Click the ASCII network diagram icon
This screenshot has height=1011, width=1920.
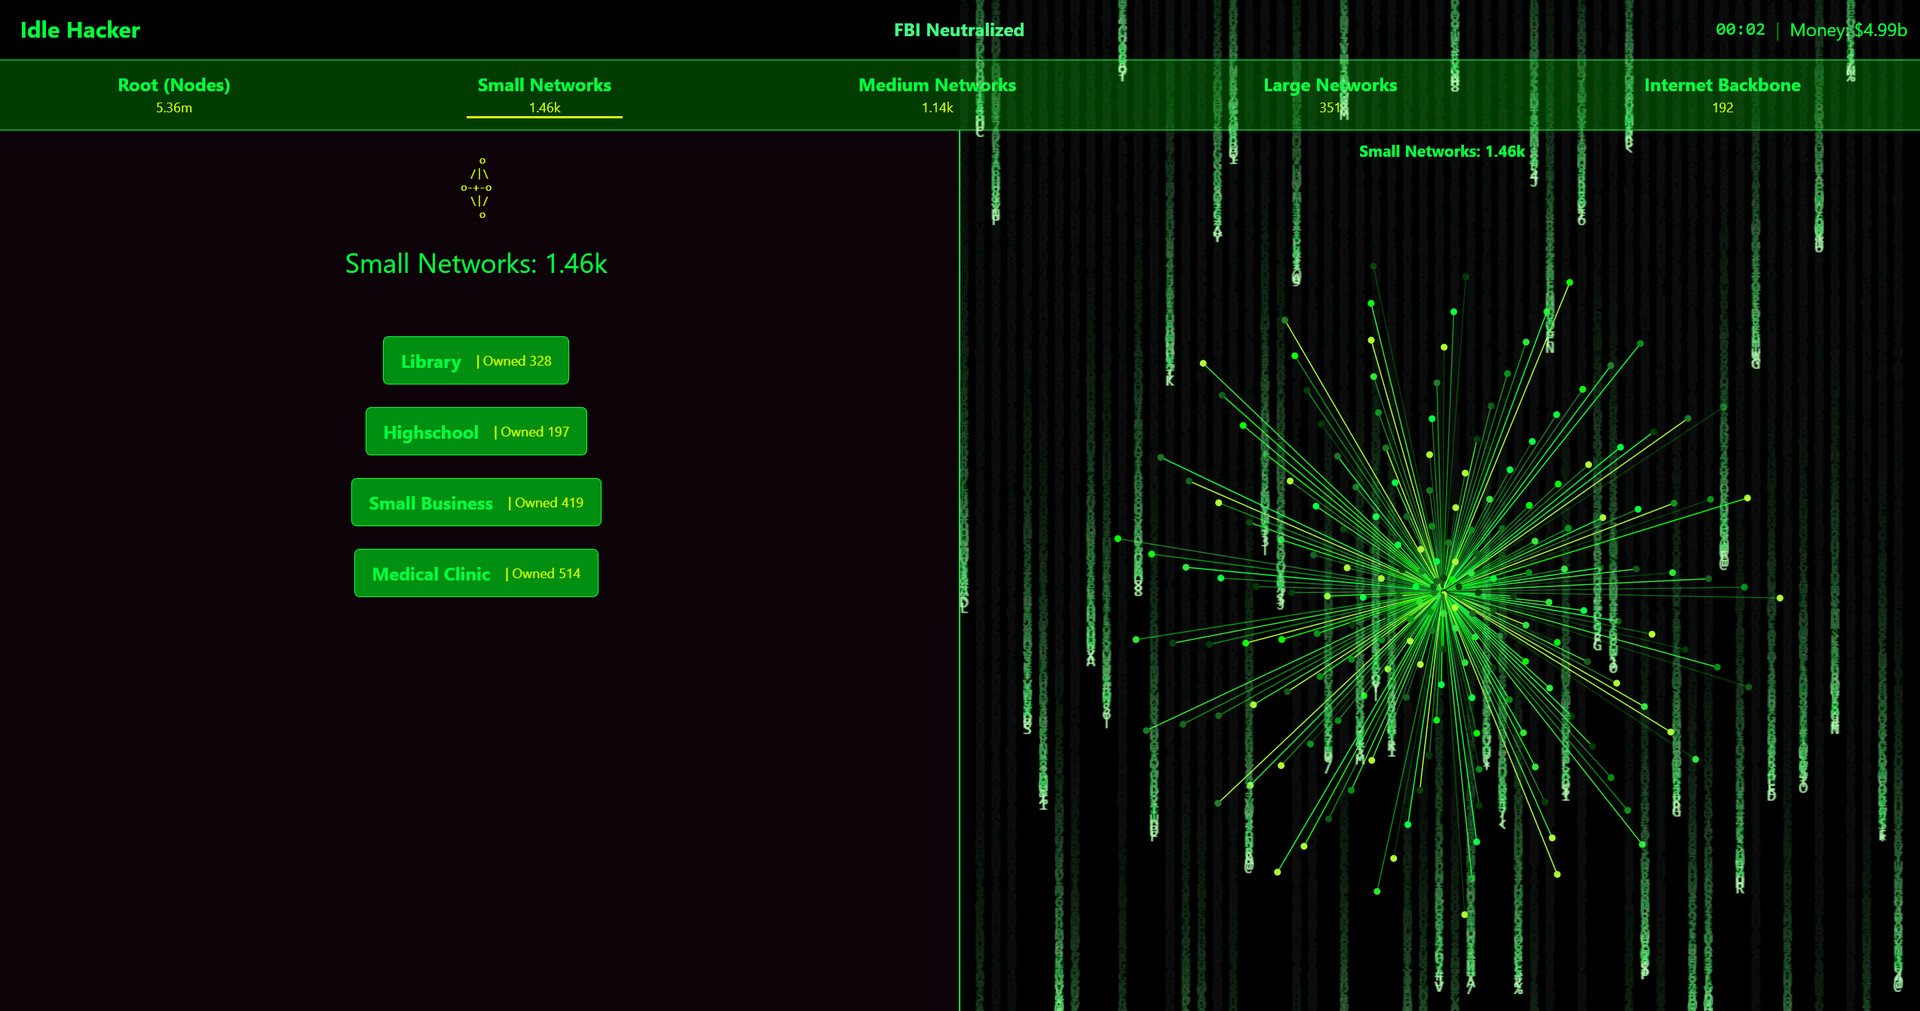(x=477, y=188)
